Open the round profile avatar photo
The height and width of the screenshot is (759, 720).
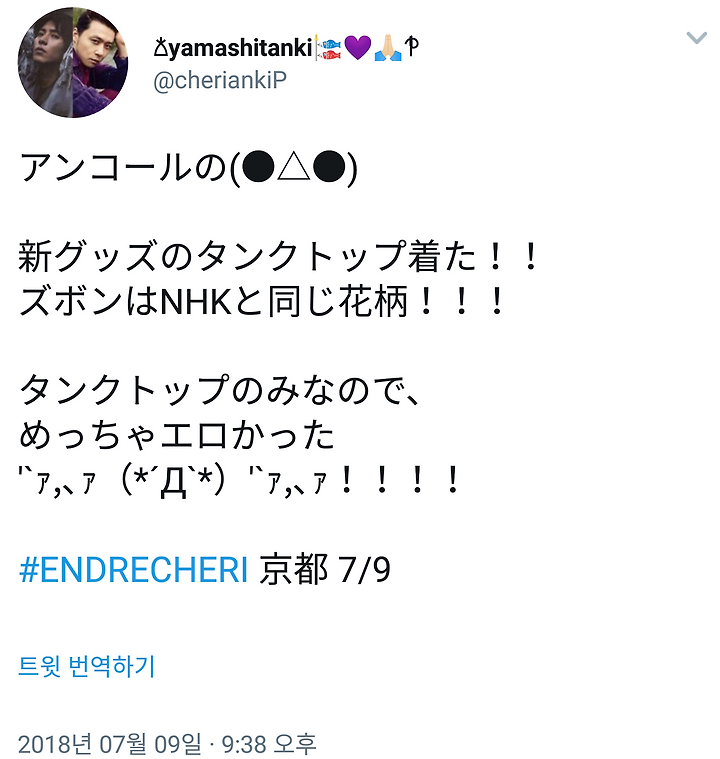(73, 62)
